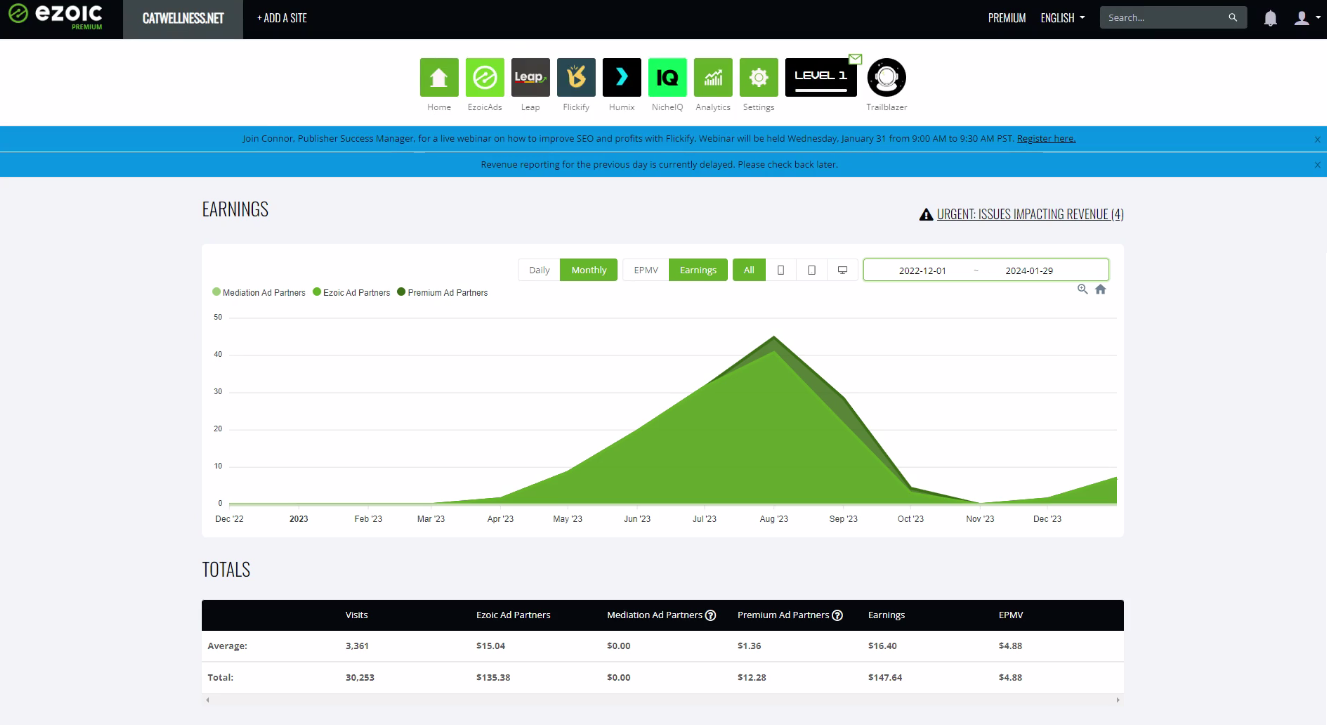The image size is (1327, 726).
Task: Click the $15.04 average Ezoic cell
Action: coord(491,646)
